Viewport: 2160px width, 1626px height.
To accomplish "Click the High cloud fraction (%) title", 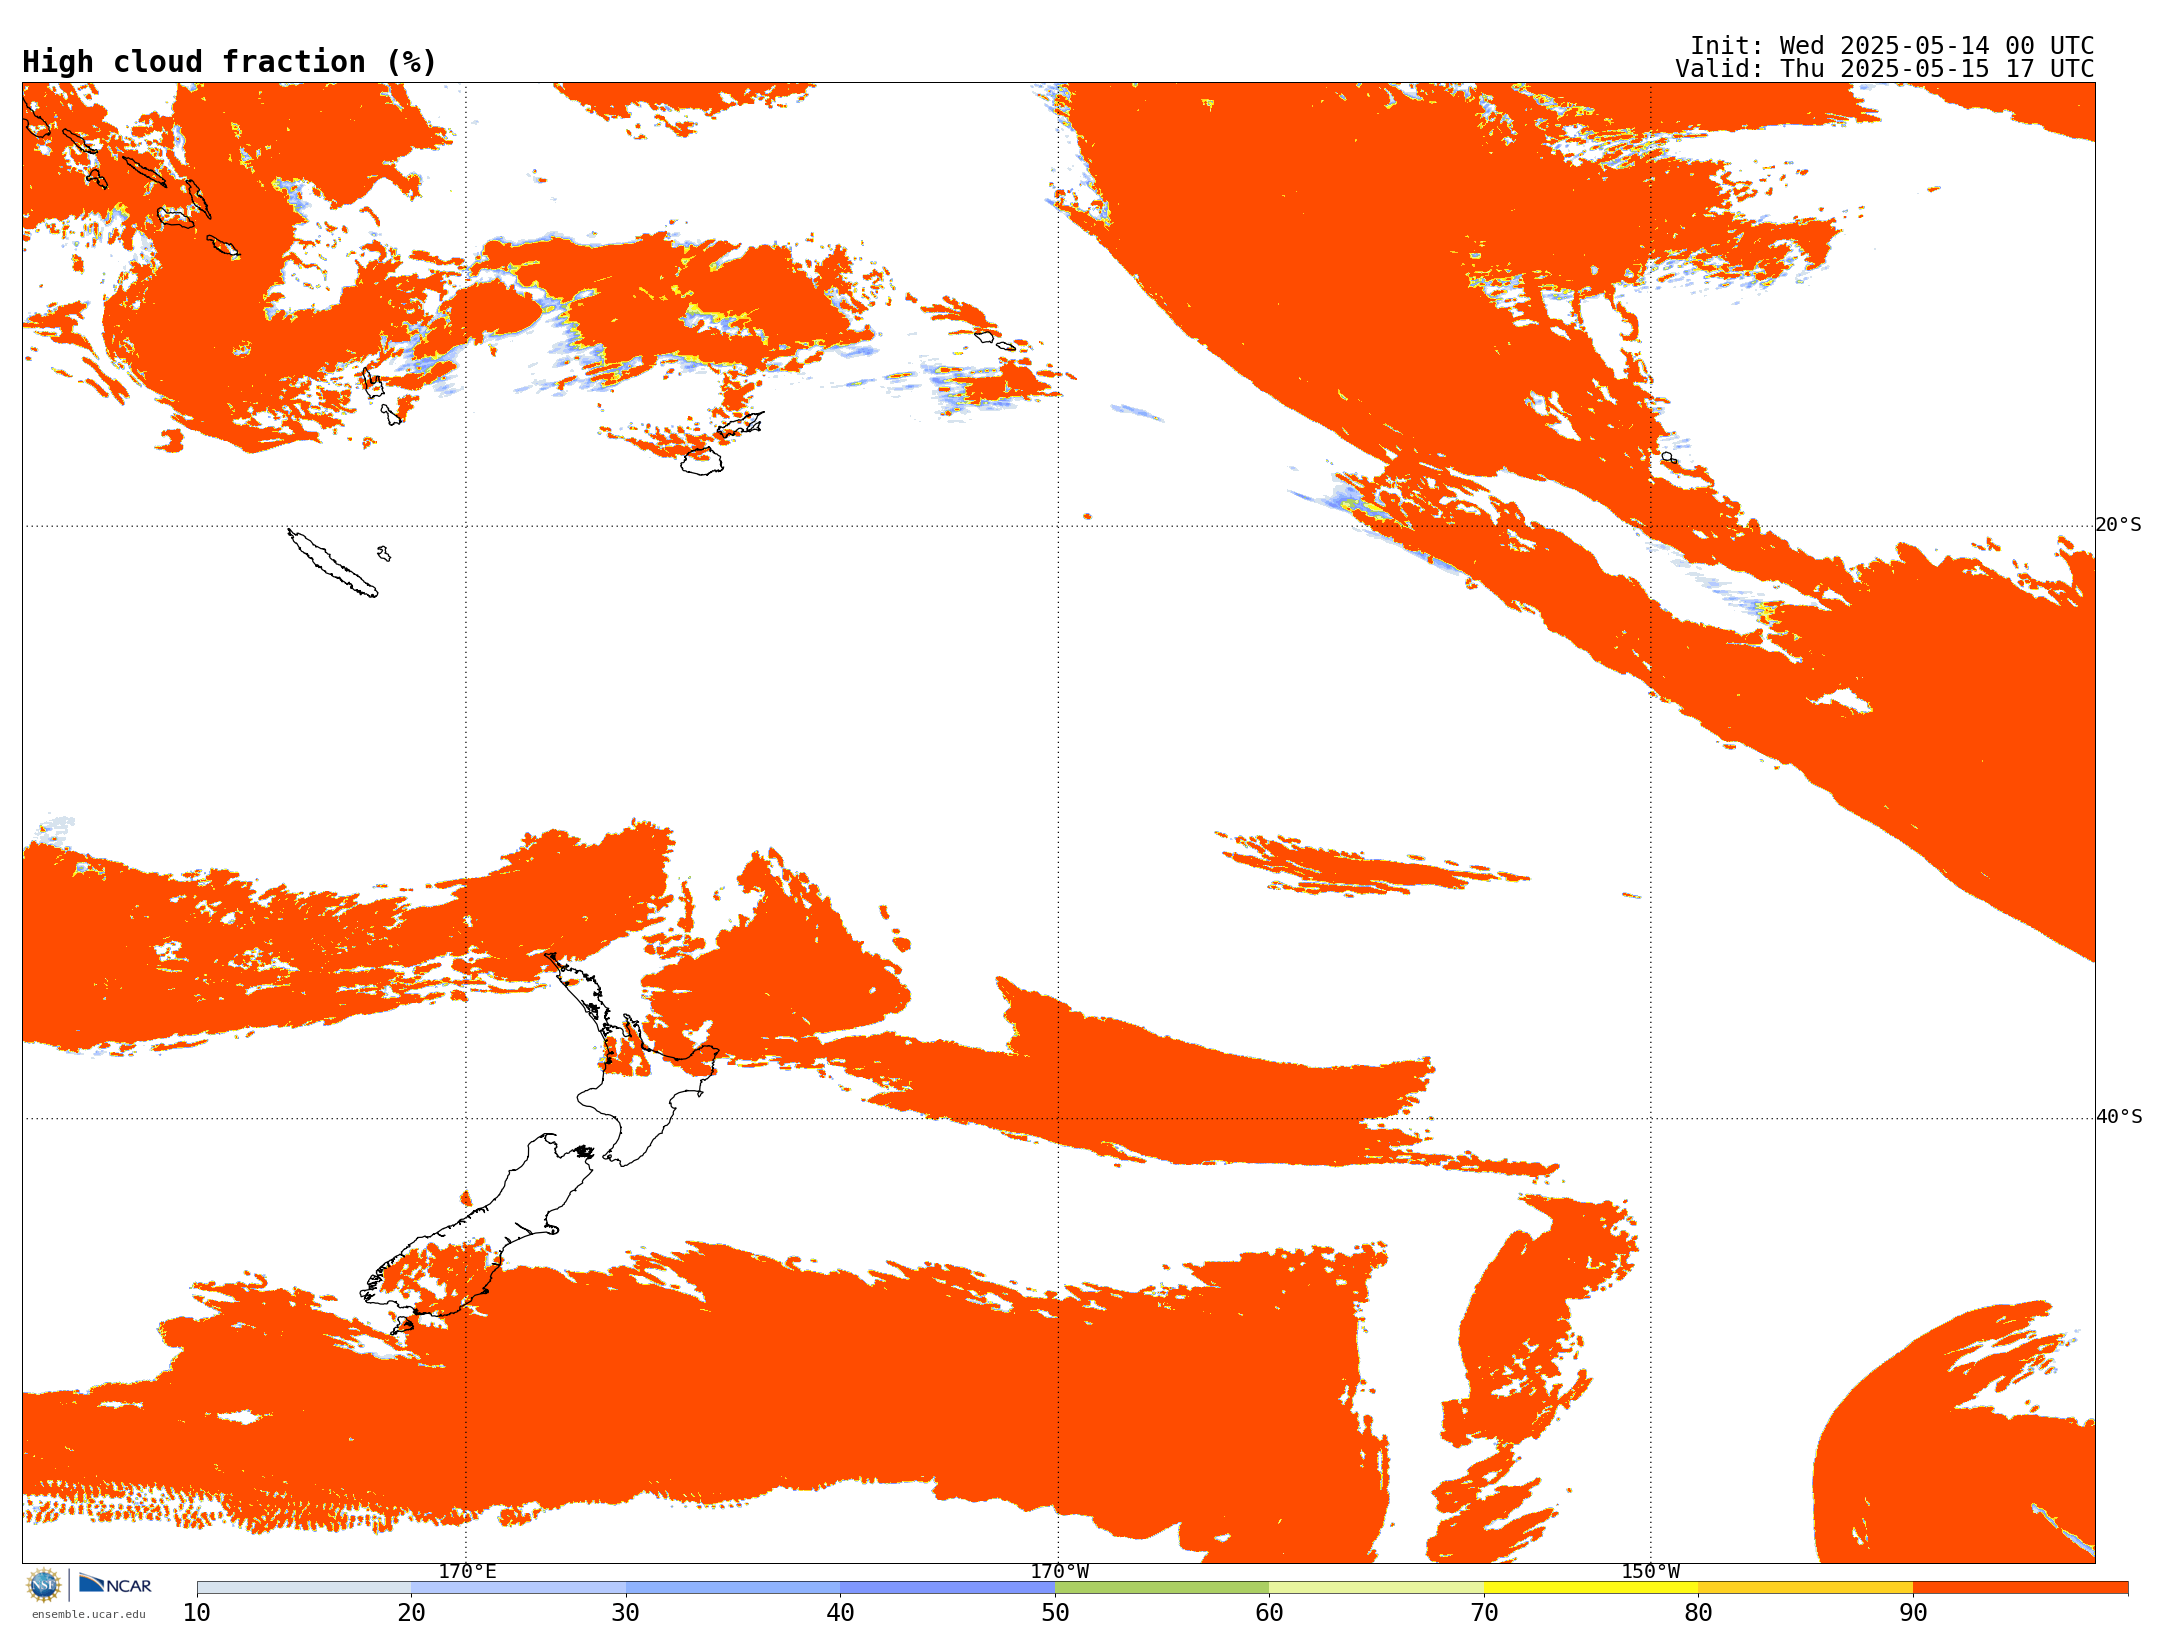I will point(229,62).
